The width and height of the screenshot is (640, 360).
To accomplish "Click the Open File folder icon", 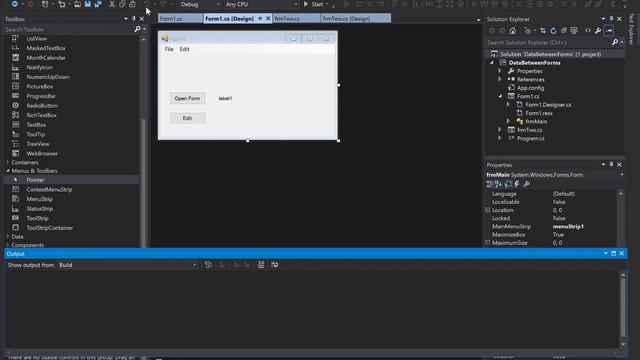I will point(77,4).
